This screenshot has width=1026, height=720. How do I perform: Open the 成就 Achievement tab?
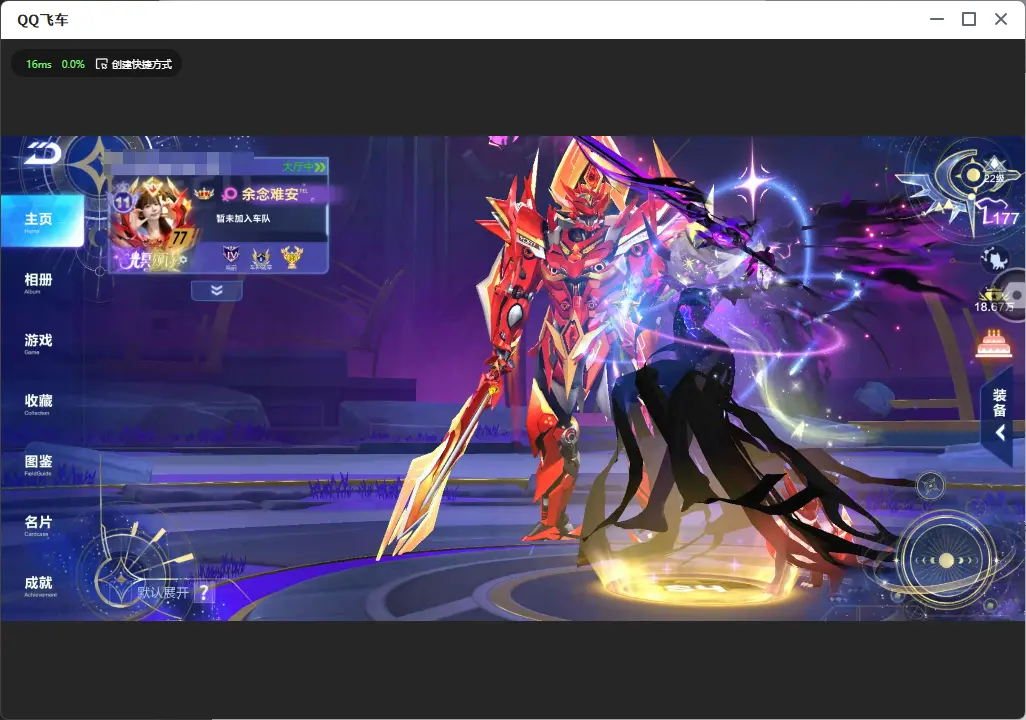(x=39, y=586)
